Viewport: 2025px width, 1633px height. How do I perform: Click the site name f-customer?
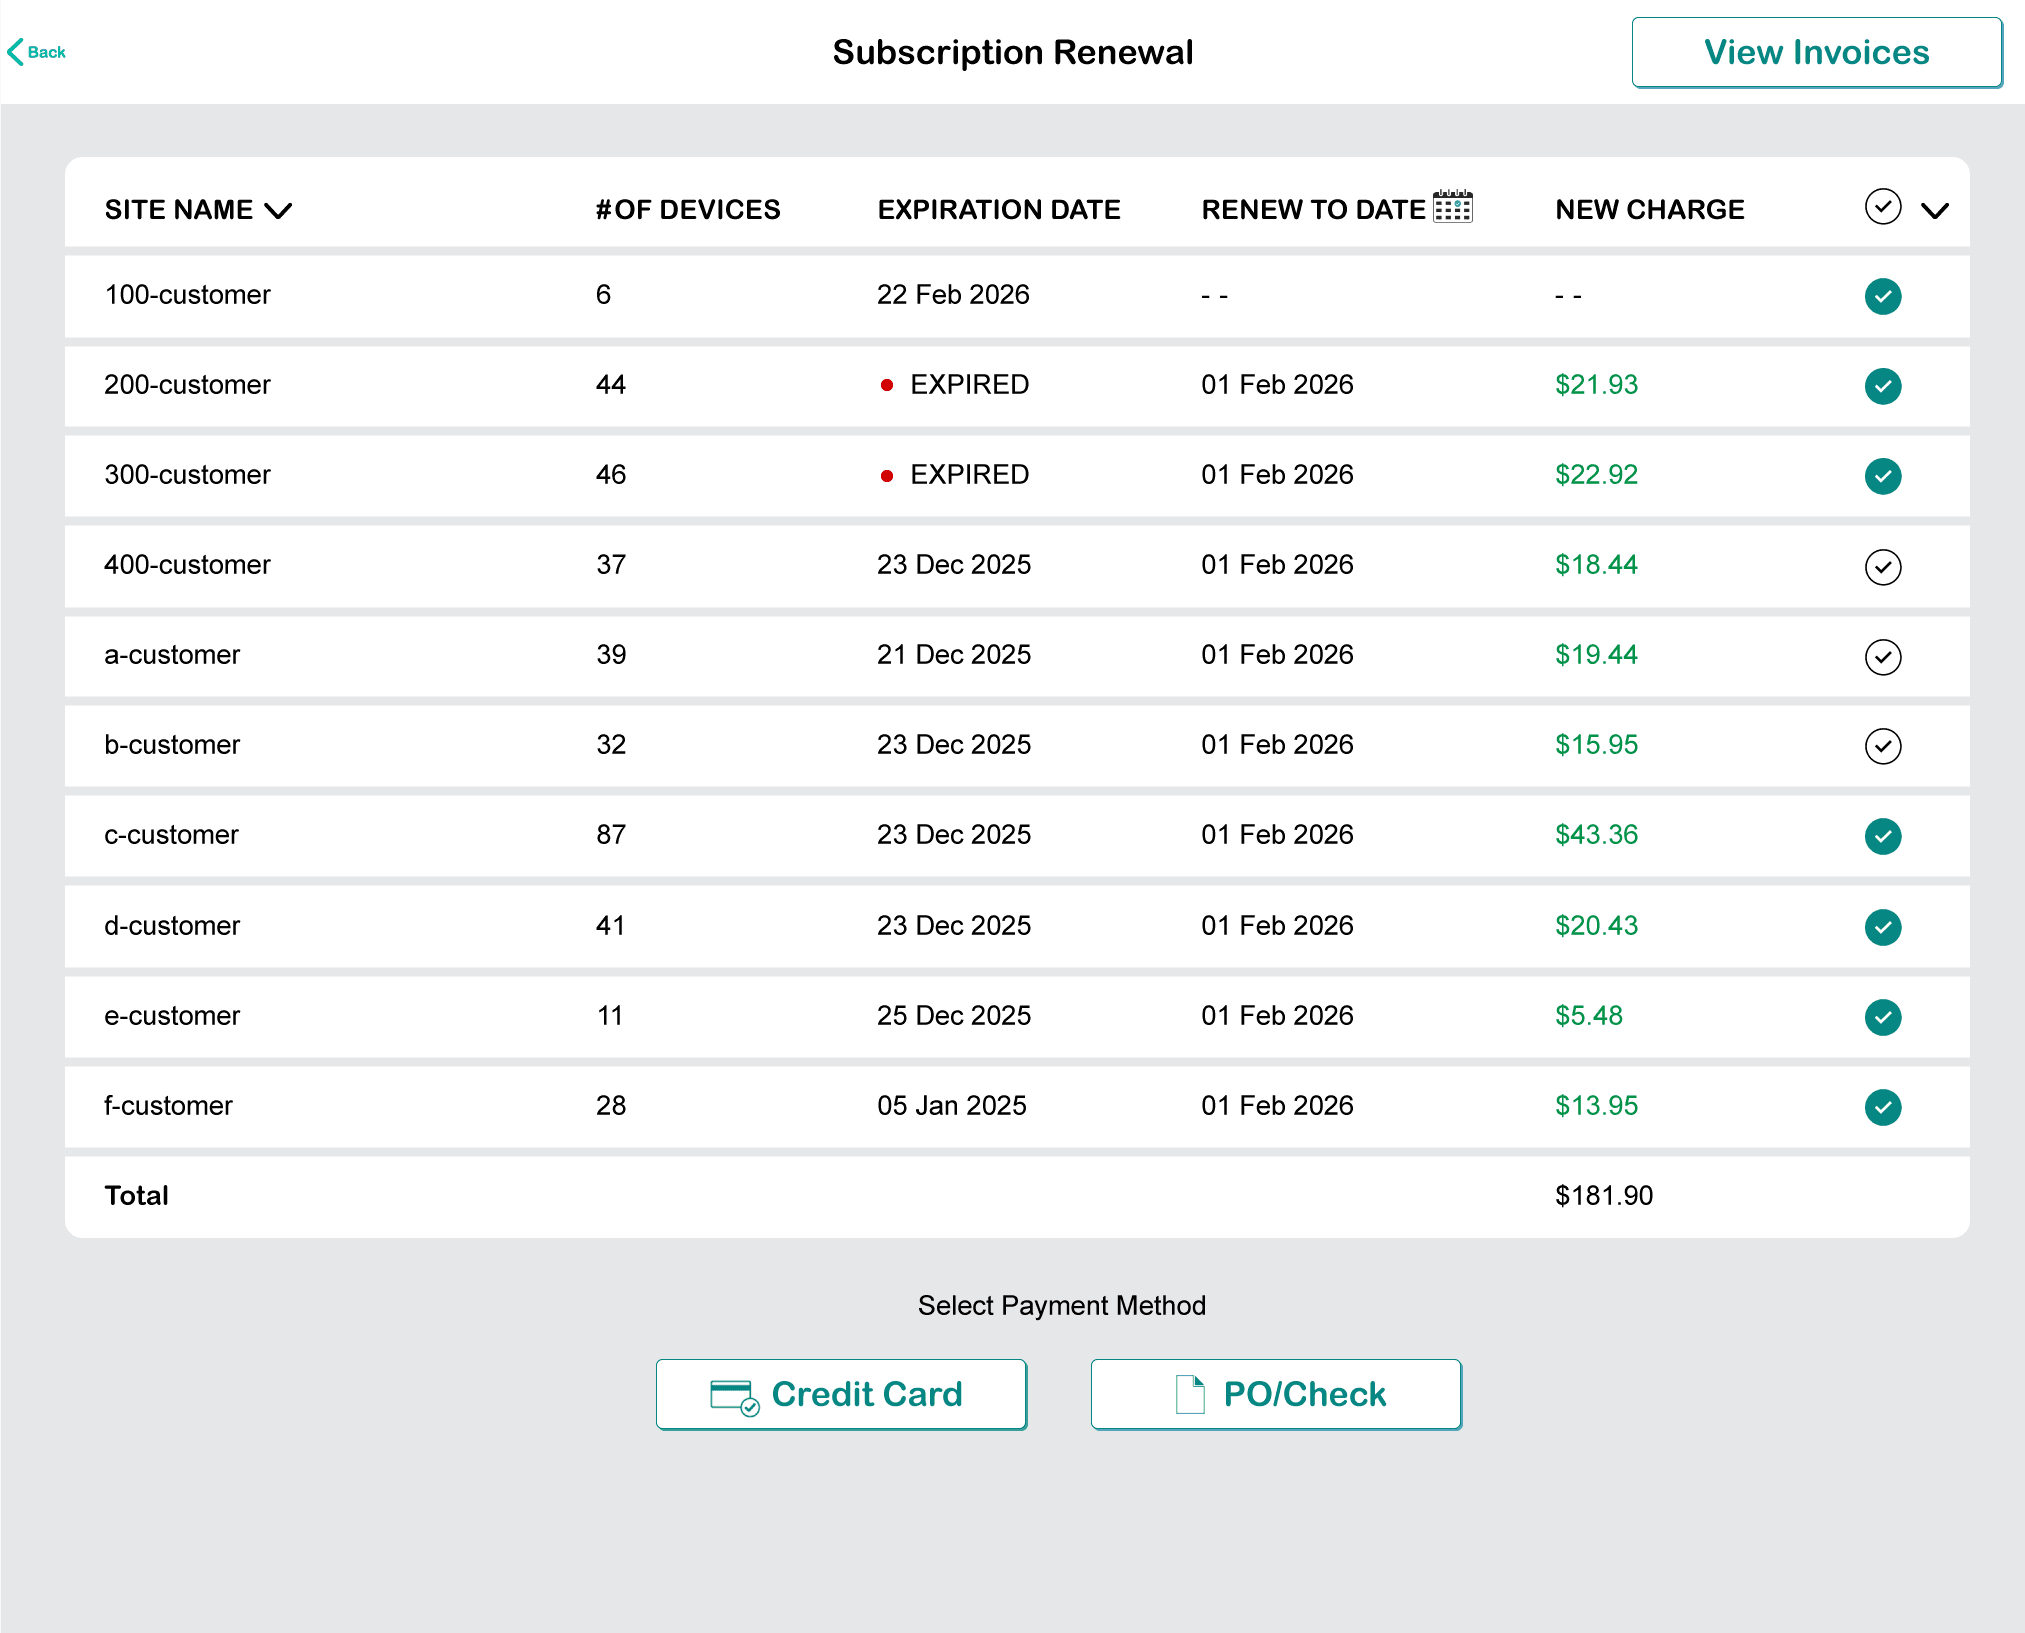pos(168,1106)
